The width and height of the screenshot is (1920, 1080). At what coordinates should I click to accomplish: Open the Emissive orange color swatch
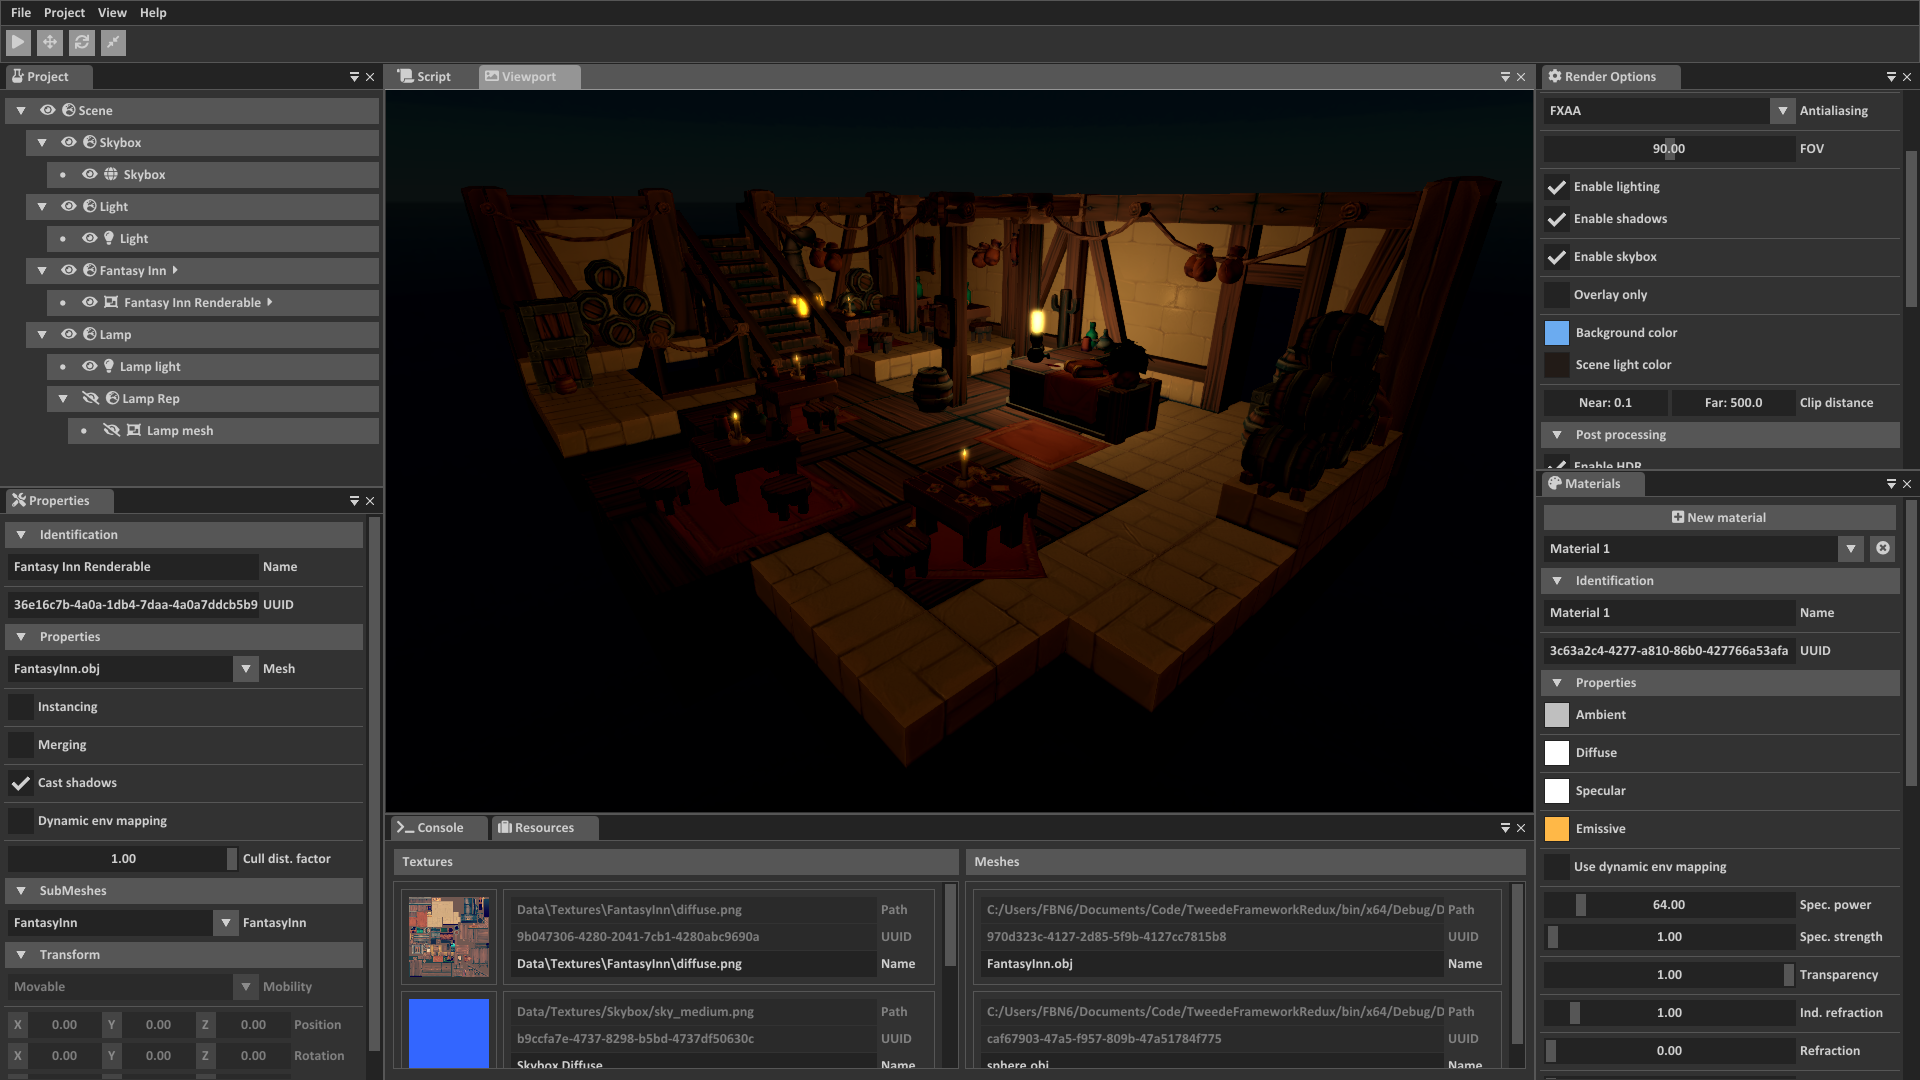point(1557,829)
